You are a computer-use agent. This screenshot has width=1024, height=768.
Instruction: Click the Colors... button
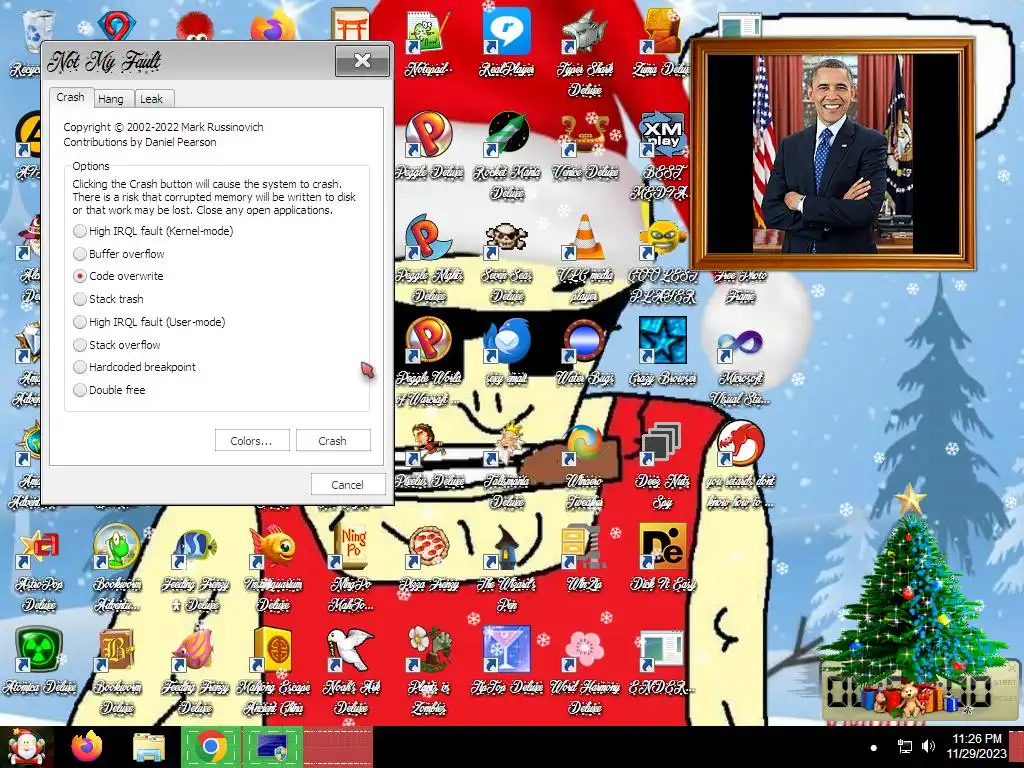coord(252,441)
